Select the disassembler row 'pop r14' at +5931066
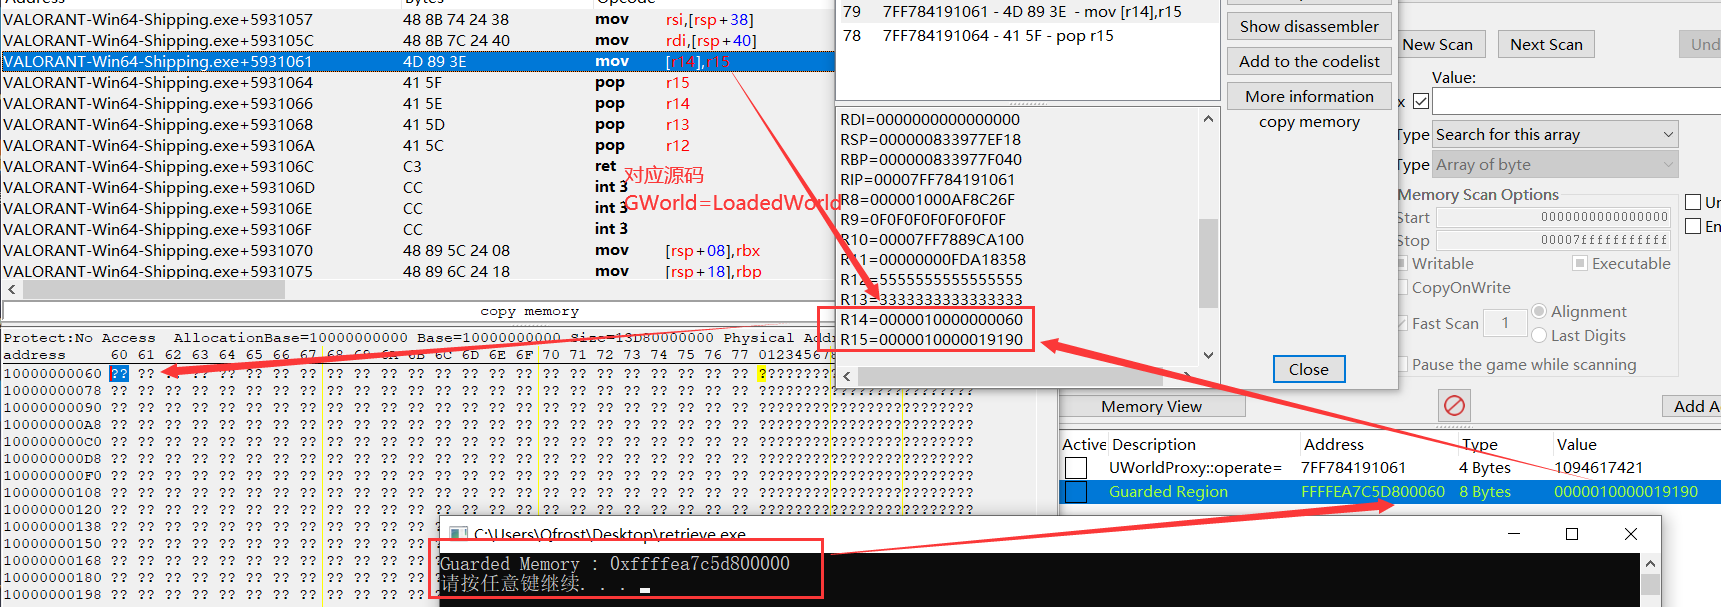Viewport: 1721px width, 607px height. coord(418,103)
